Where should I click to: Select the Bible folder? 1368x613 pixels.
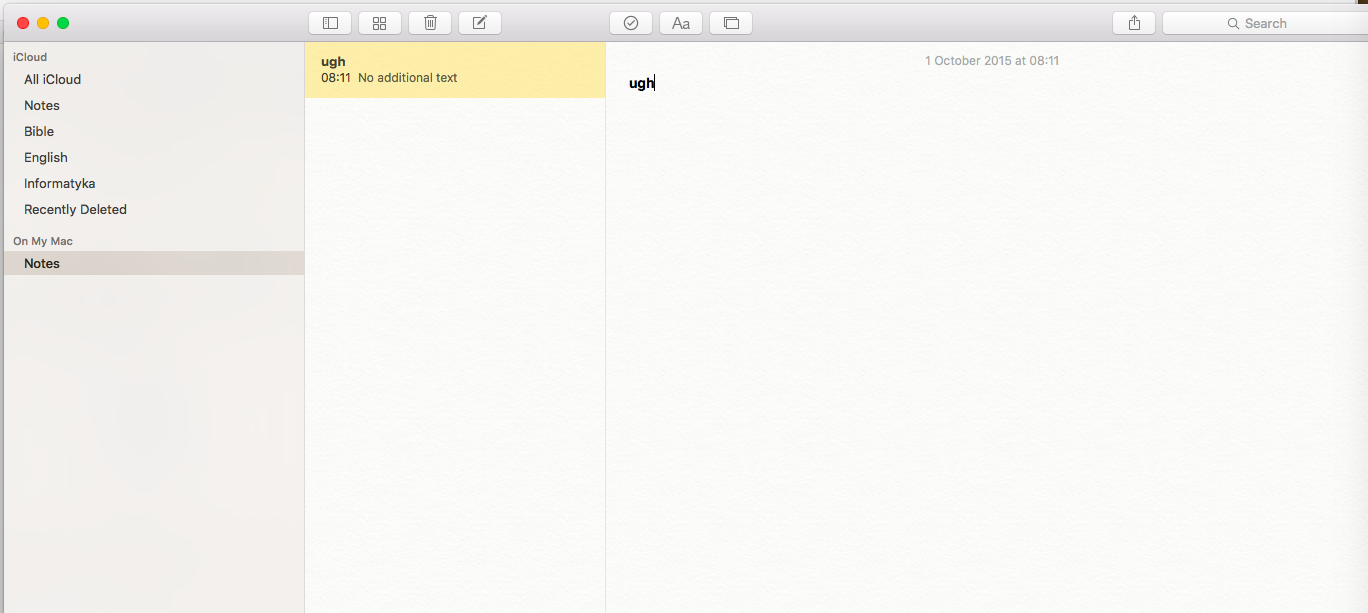tap(38, 131)
